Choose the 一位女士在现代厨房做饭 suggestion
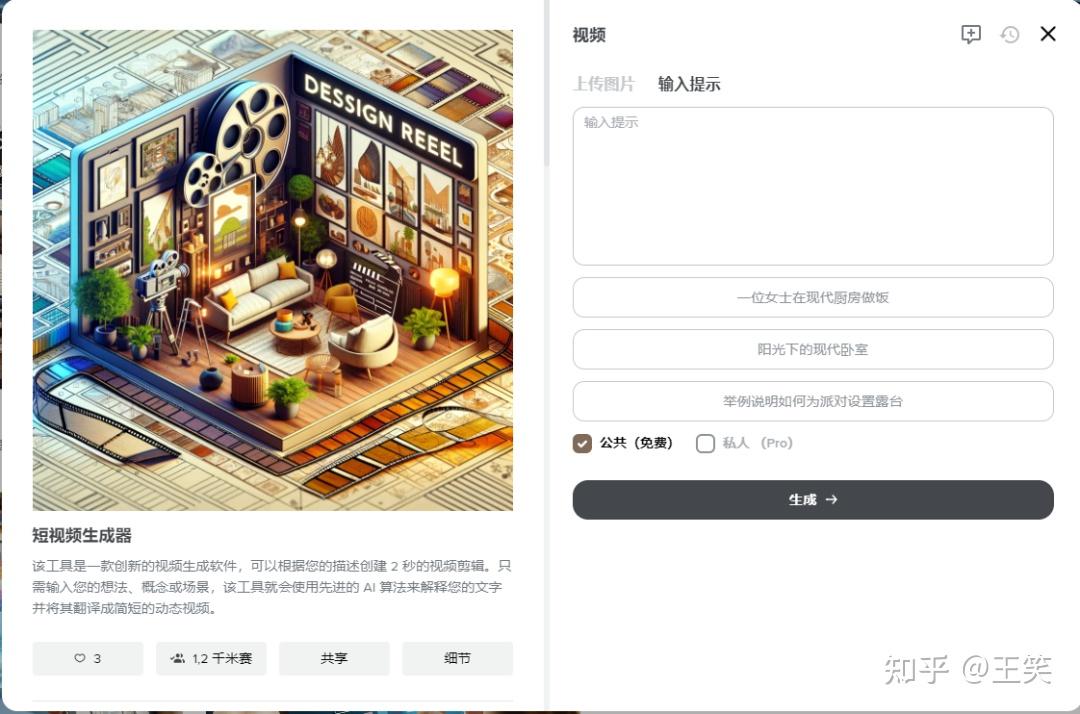This screenshot has width=1080, height=714. click(813, 297)
